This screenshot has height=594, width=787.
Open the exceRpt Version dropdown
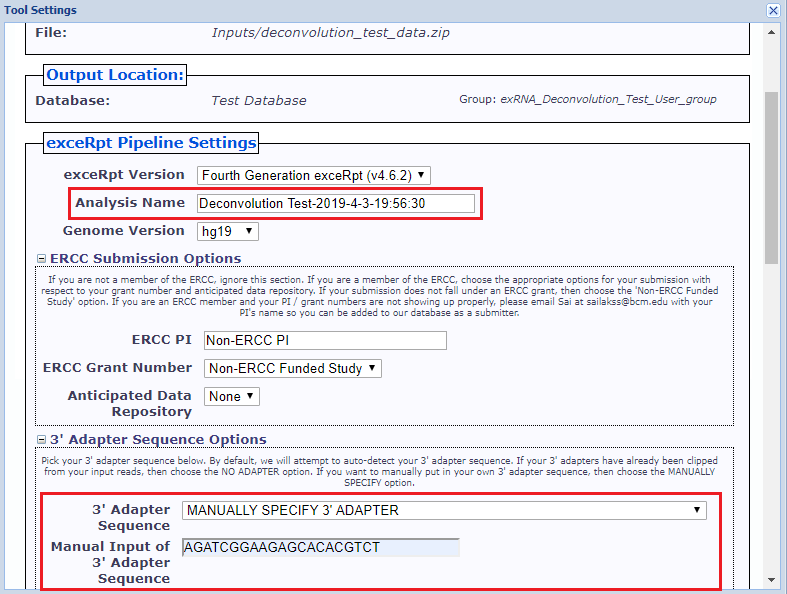click(313, 175)
